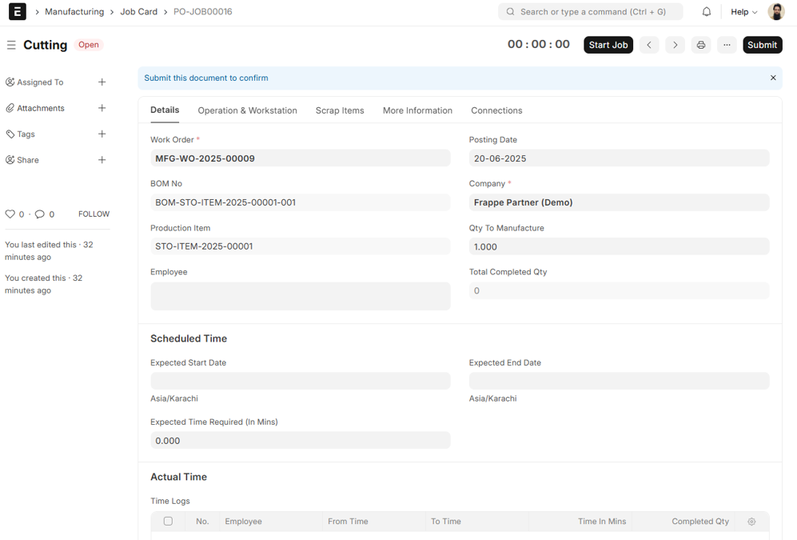797x540 pixels.
Task: Click the Employee input field
Action: (x=300, y=296)
